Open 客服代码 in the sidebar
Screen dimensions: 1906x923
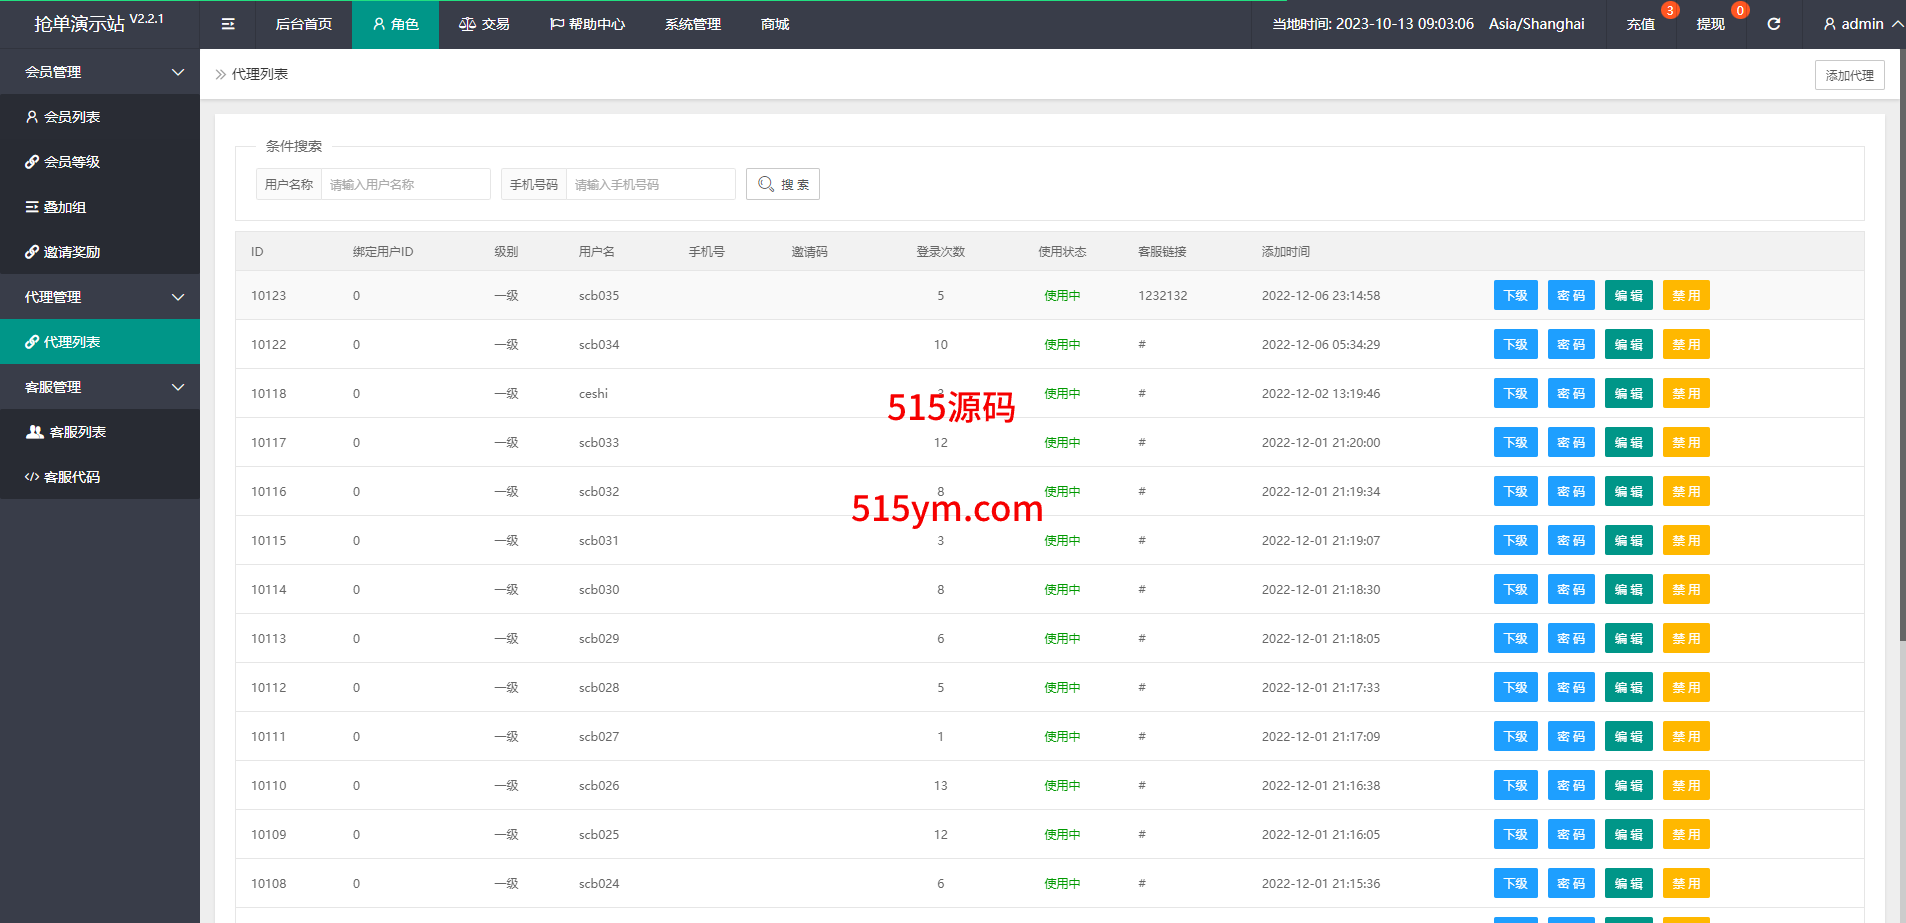click(72, 477)
